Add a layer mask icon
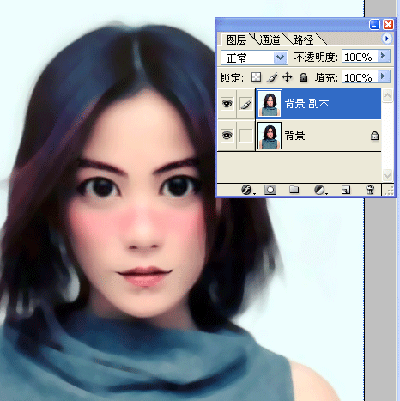400x401 pixels. [x=270, y=190]
